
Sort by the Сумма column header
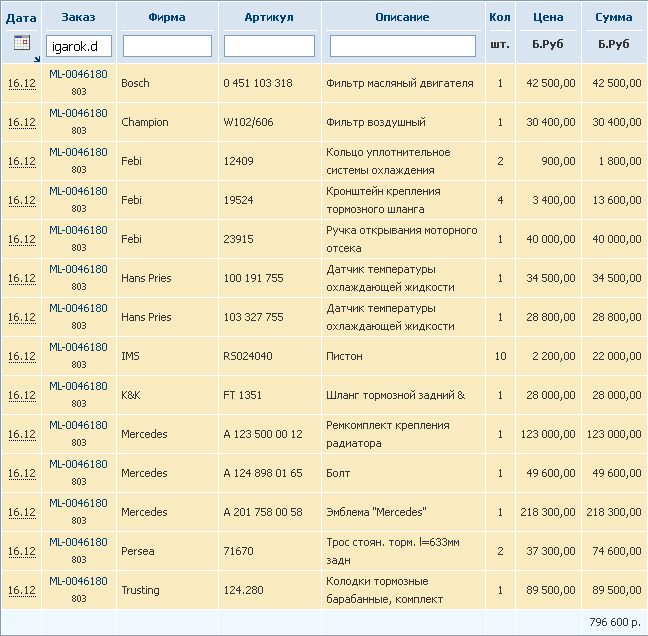[x=614, y=17]
